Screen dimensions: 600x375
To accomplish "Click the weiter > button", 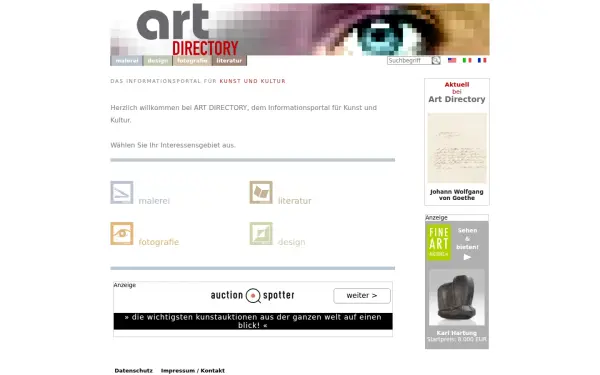I will coord(362,296).
